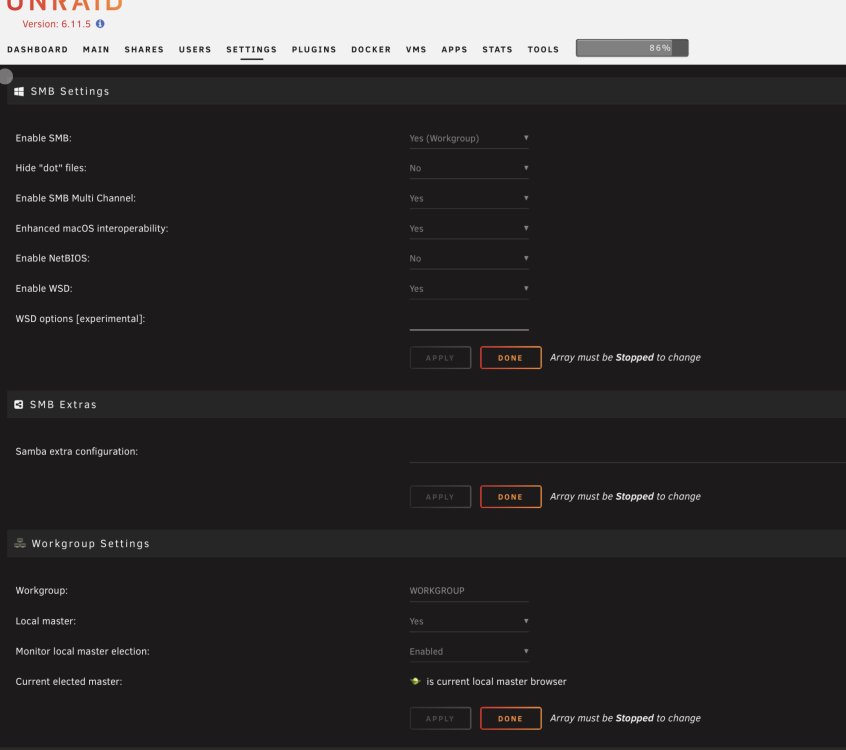This screenshot has width=846, height=750.
Task: Switch to the Shares tab
Action: click(144, 49)
